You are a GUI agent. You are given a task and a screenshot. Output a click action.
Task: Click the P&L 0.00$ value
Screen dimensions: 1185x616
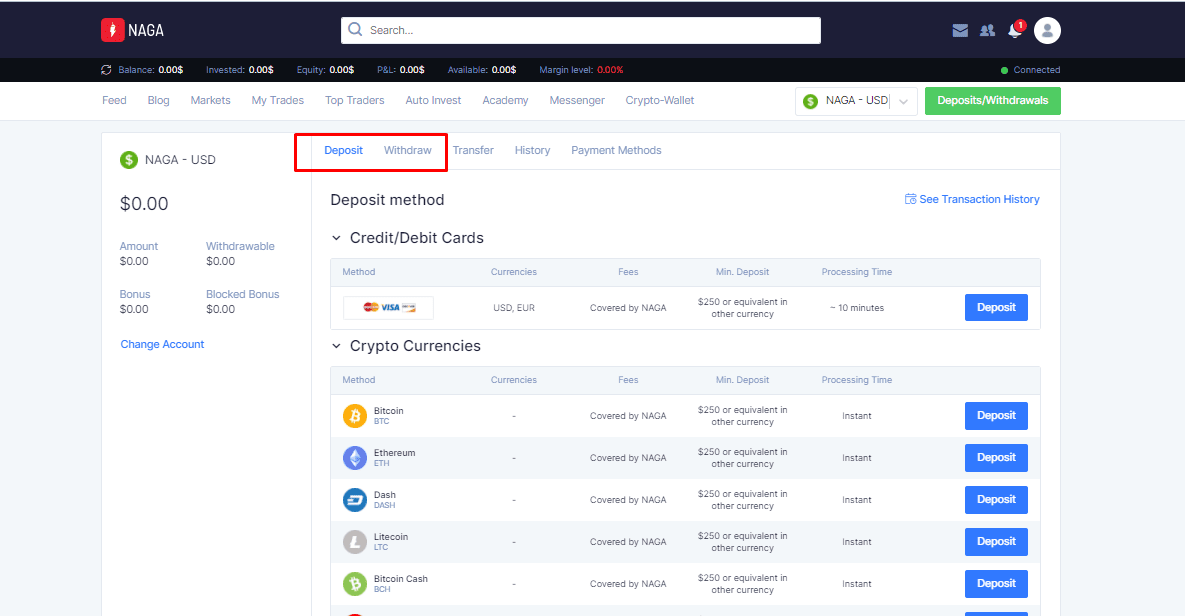point(412,70)
